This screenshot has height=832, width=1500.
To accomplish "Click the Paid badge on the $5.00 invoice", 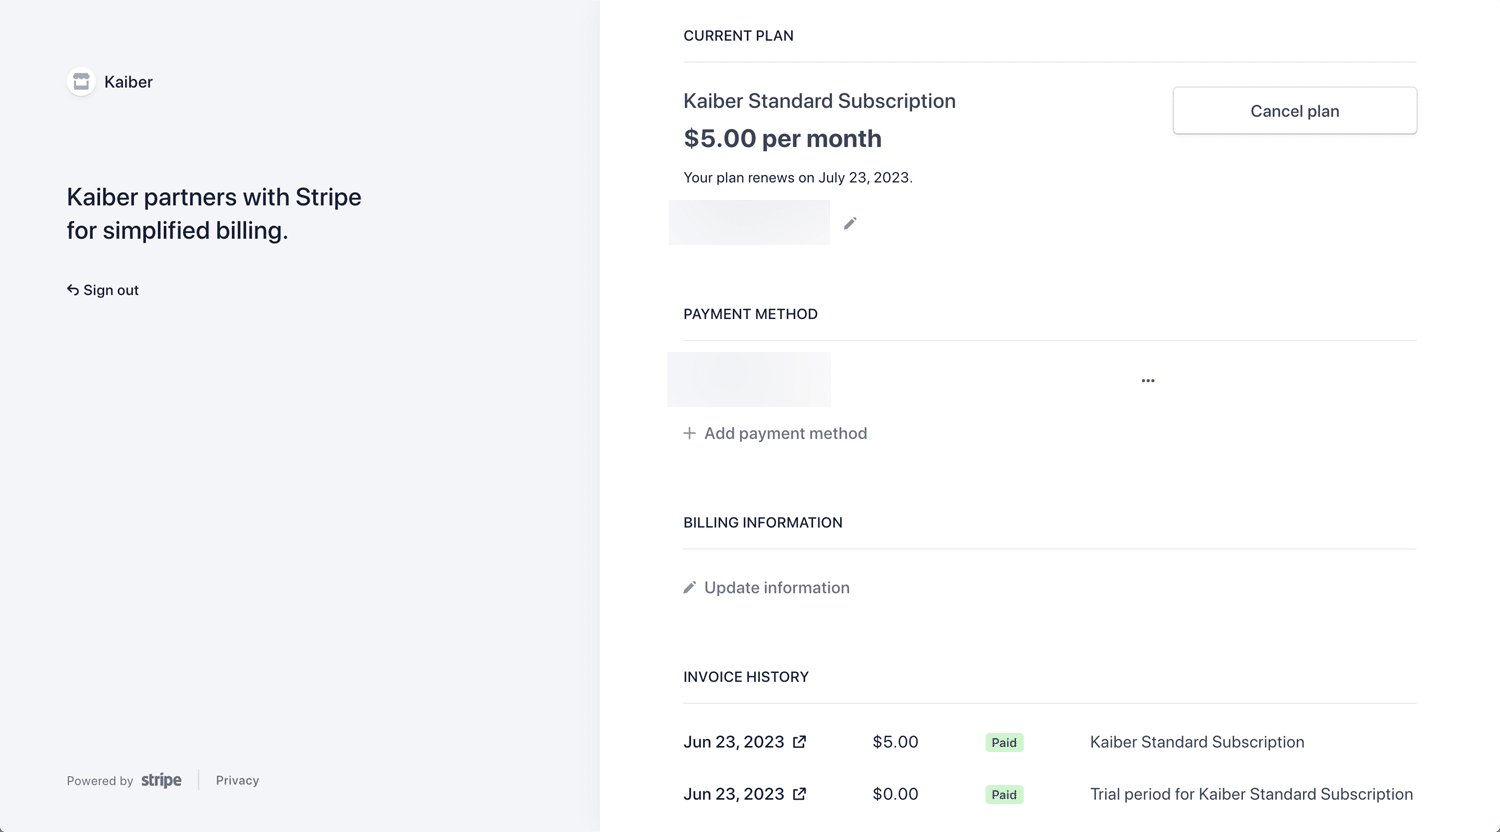I will (1004, 743).
